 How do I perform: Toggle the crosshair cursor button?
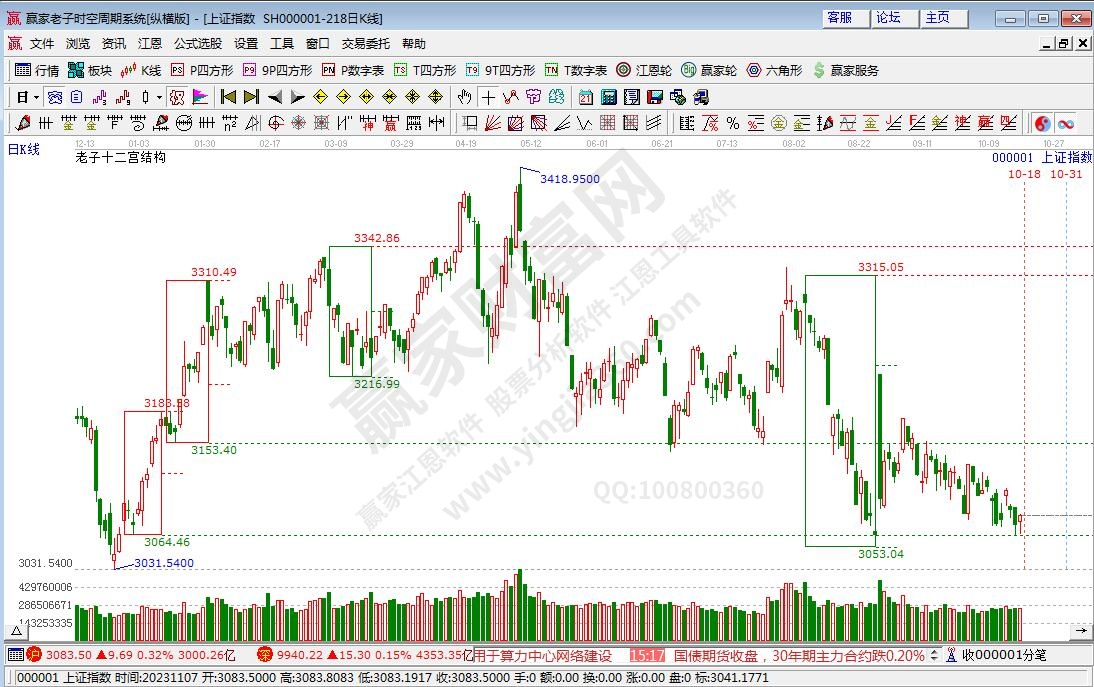pos(487,97)
